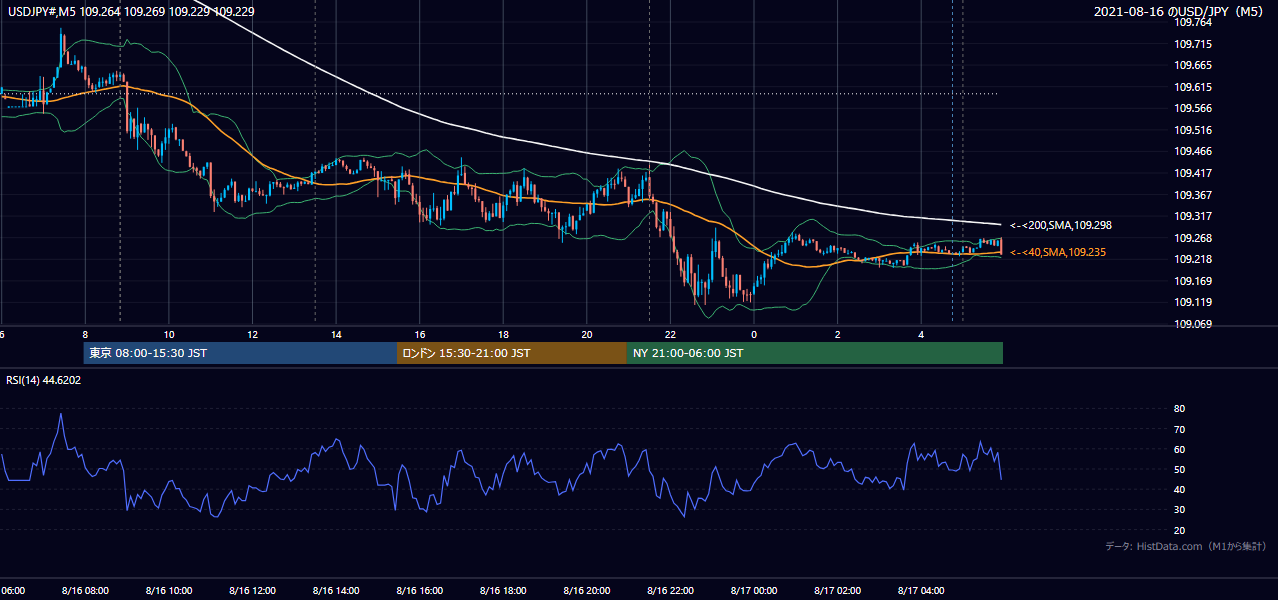Click RSI scale value 40
Image resolution: width=1278 pixels, height=600 pixels.
(x=1179, y=489)
